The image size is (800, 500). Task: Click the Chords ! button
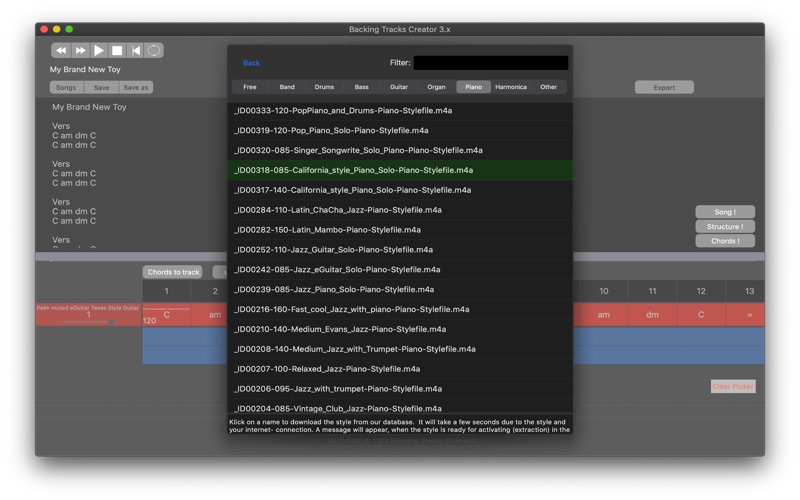(724, 241)
